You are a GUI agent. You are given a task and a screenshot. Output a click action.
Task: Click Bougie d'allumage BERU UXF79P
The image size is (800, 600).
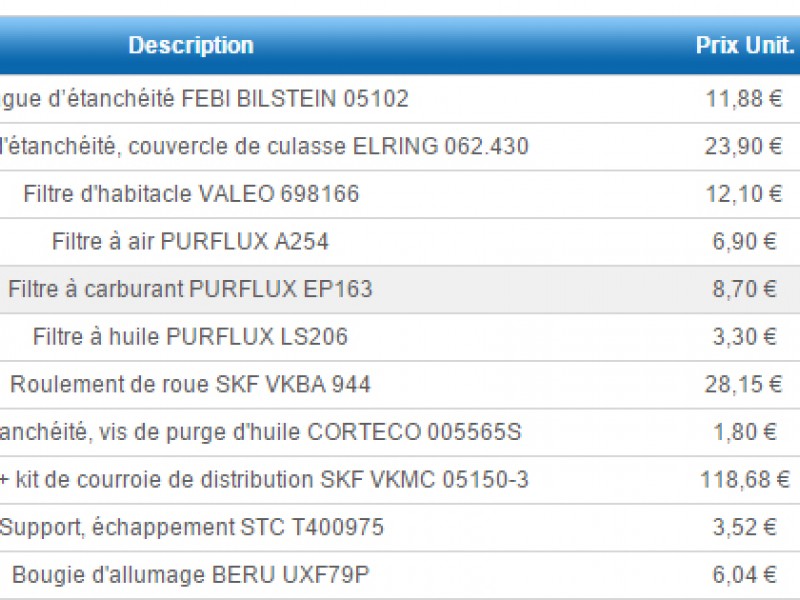tap(190, 575)
